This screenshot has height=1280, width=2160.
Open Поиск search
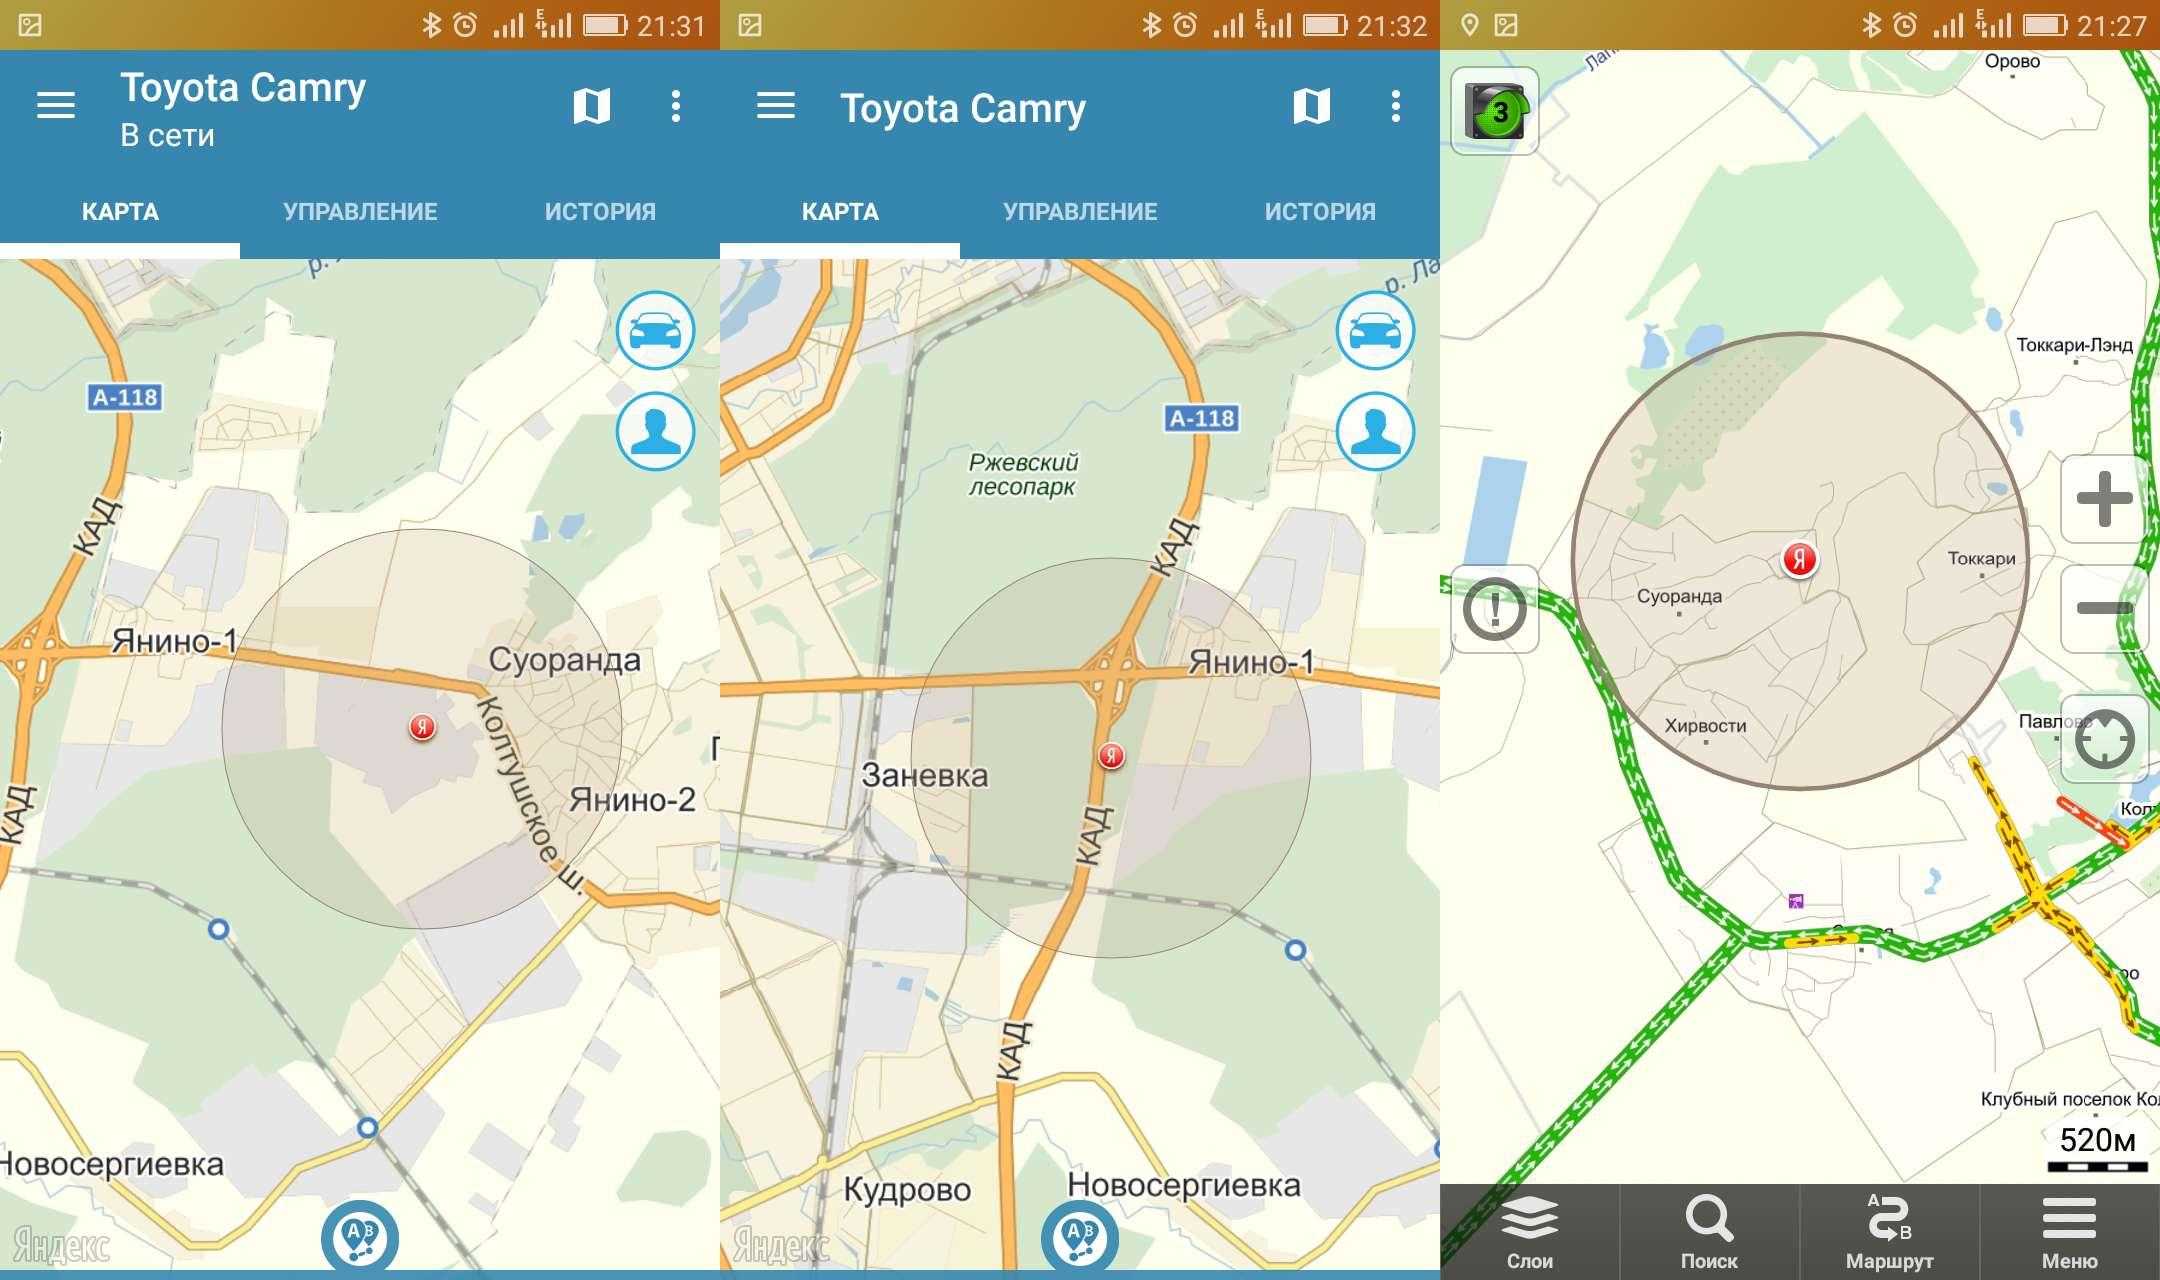pyautogui.click(x=1710, y=1232)
